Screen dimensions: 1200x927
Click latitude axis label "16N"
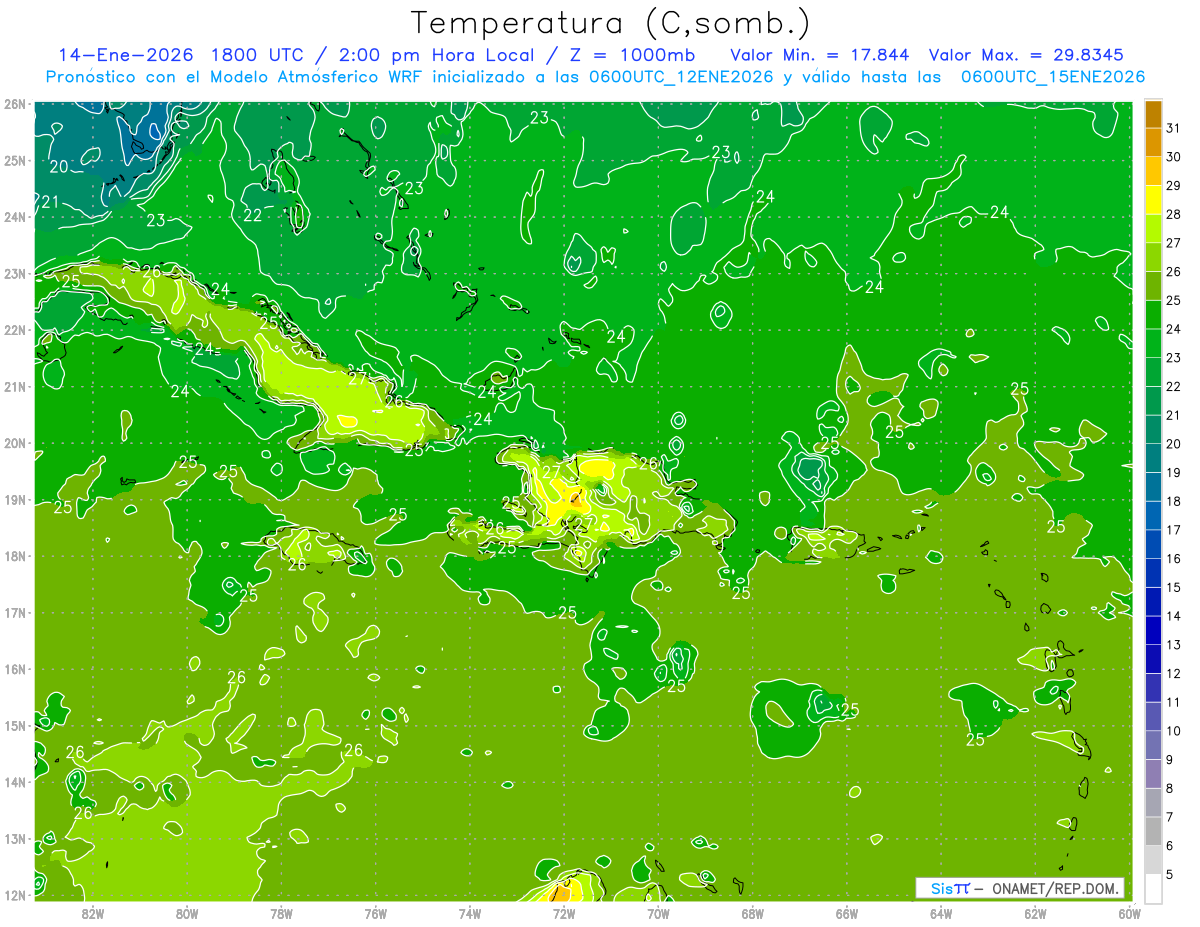pyautogui.click(x=14, y=669)
